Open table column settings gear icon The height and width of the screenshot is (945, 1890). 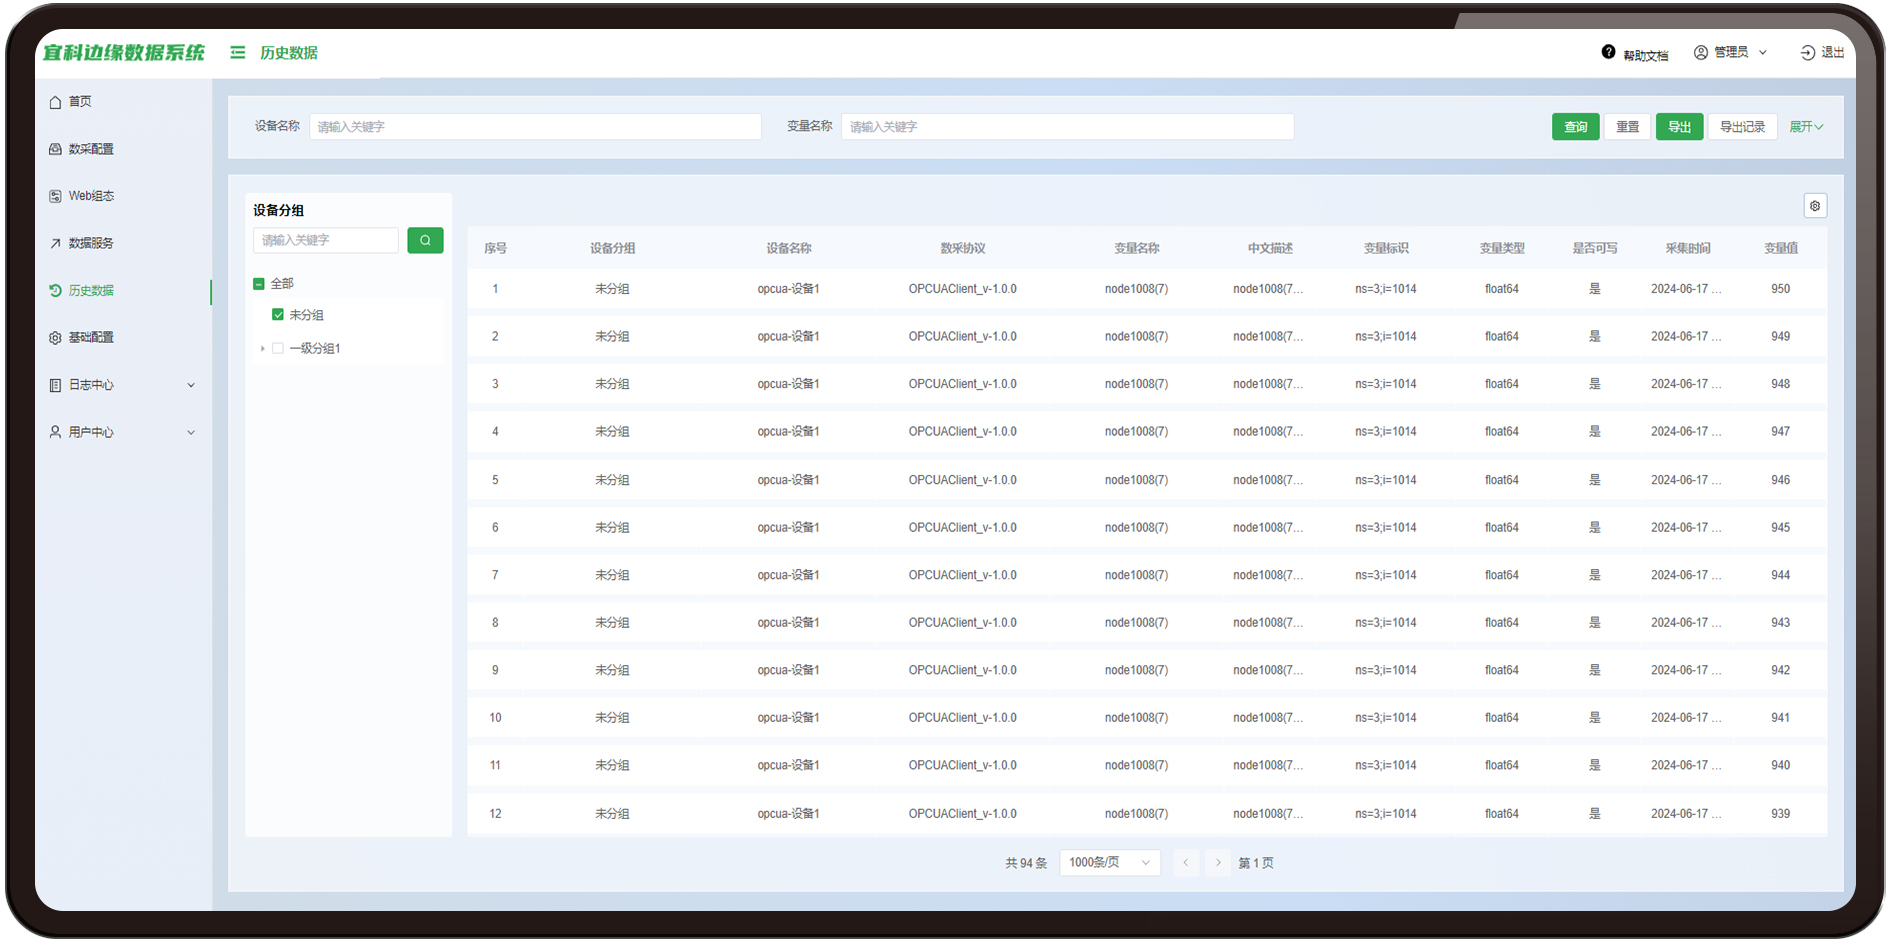pyautogui.click(x=1815, y=206)
